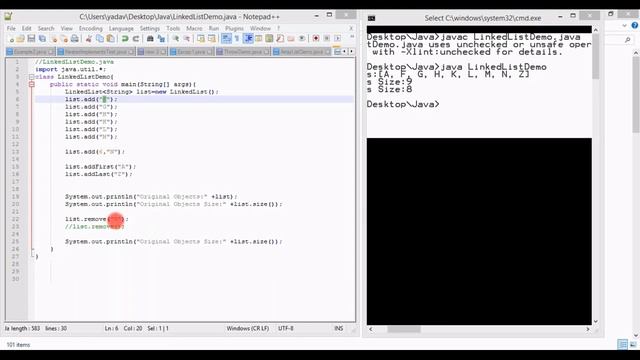Collapse the main method fold on line 4
This screenshot has width=640, height=360.
pos(31,84)
